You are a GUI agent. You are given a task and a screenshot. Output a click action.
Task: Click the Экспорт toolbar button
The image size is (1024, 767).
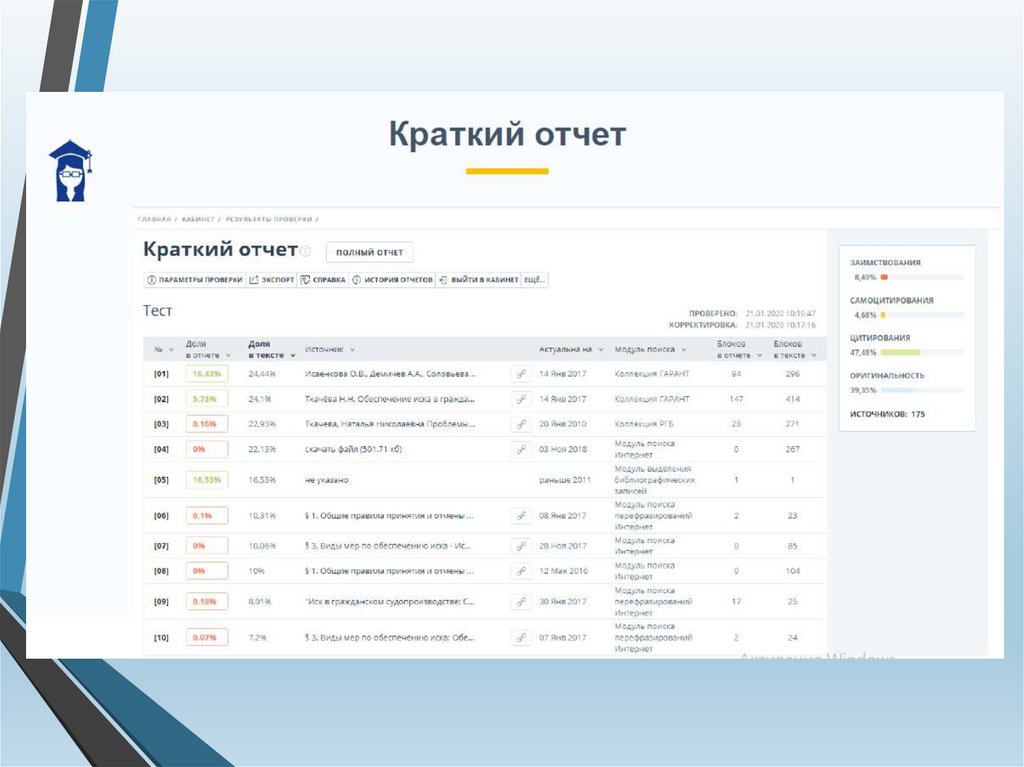click(x=272, y=280)
